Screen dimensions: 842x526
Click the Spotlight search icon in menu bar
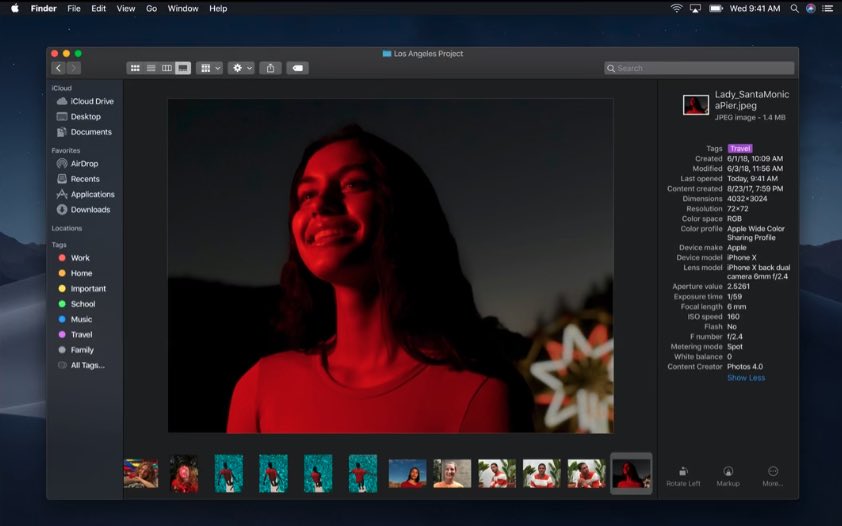click(794, 8)
